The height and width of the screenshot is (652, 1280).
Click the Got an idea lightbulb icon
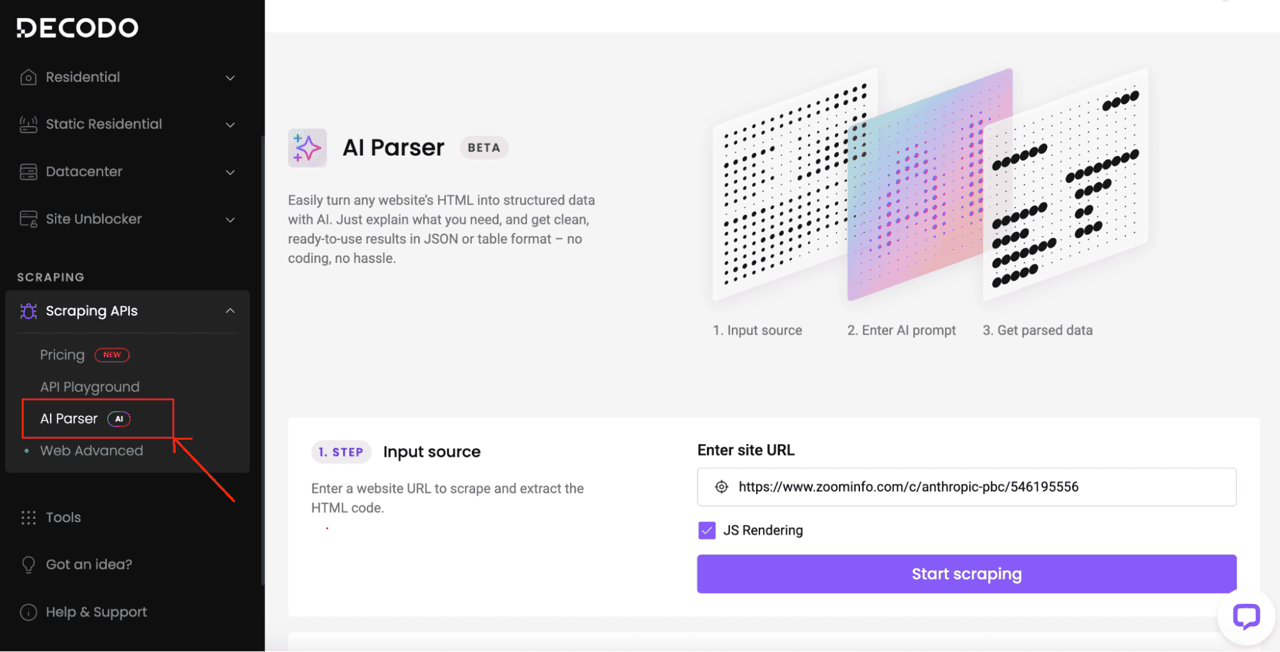[28, 565]
